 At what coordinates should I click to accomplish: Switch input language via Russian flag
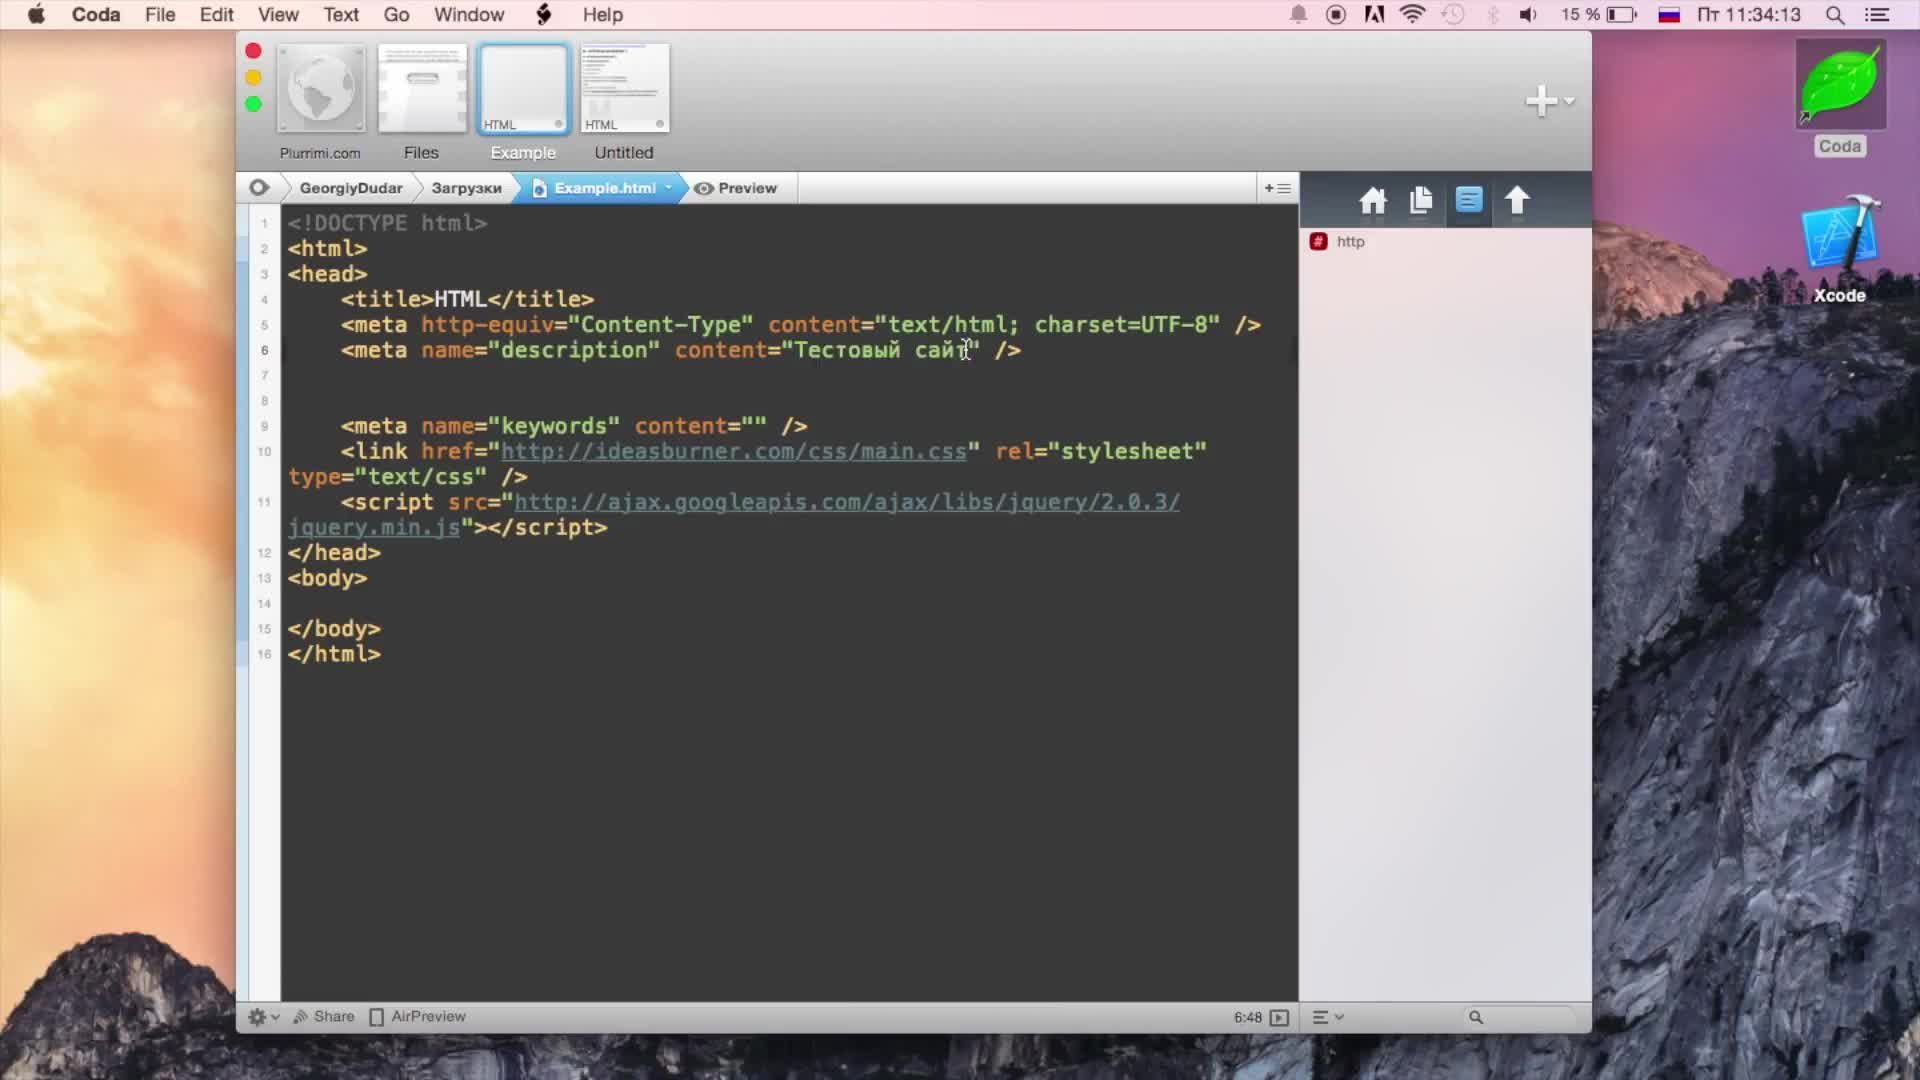1669,15
